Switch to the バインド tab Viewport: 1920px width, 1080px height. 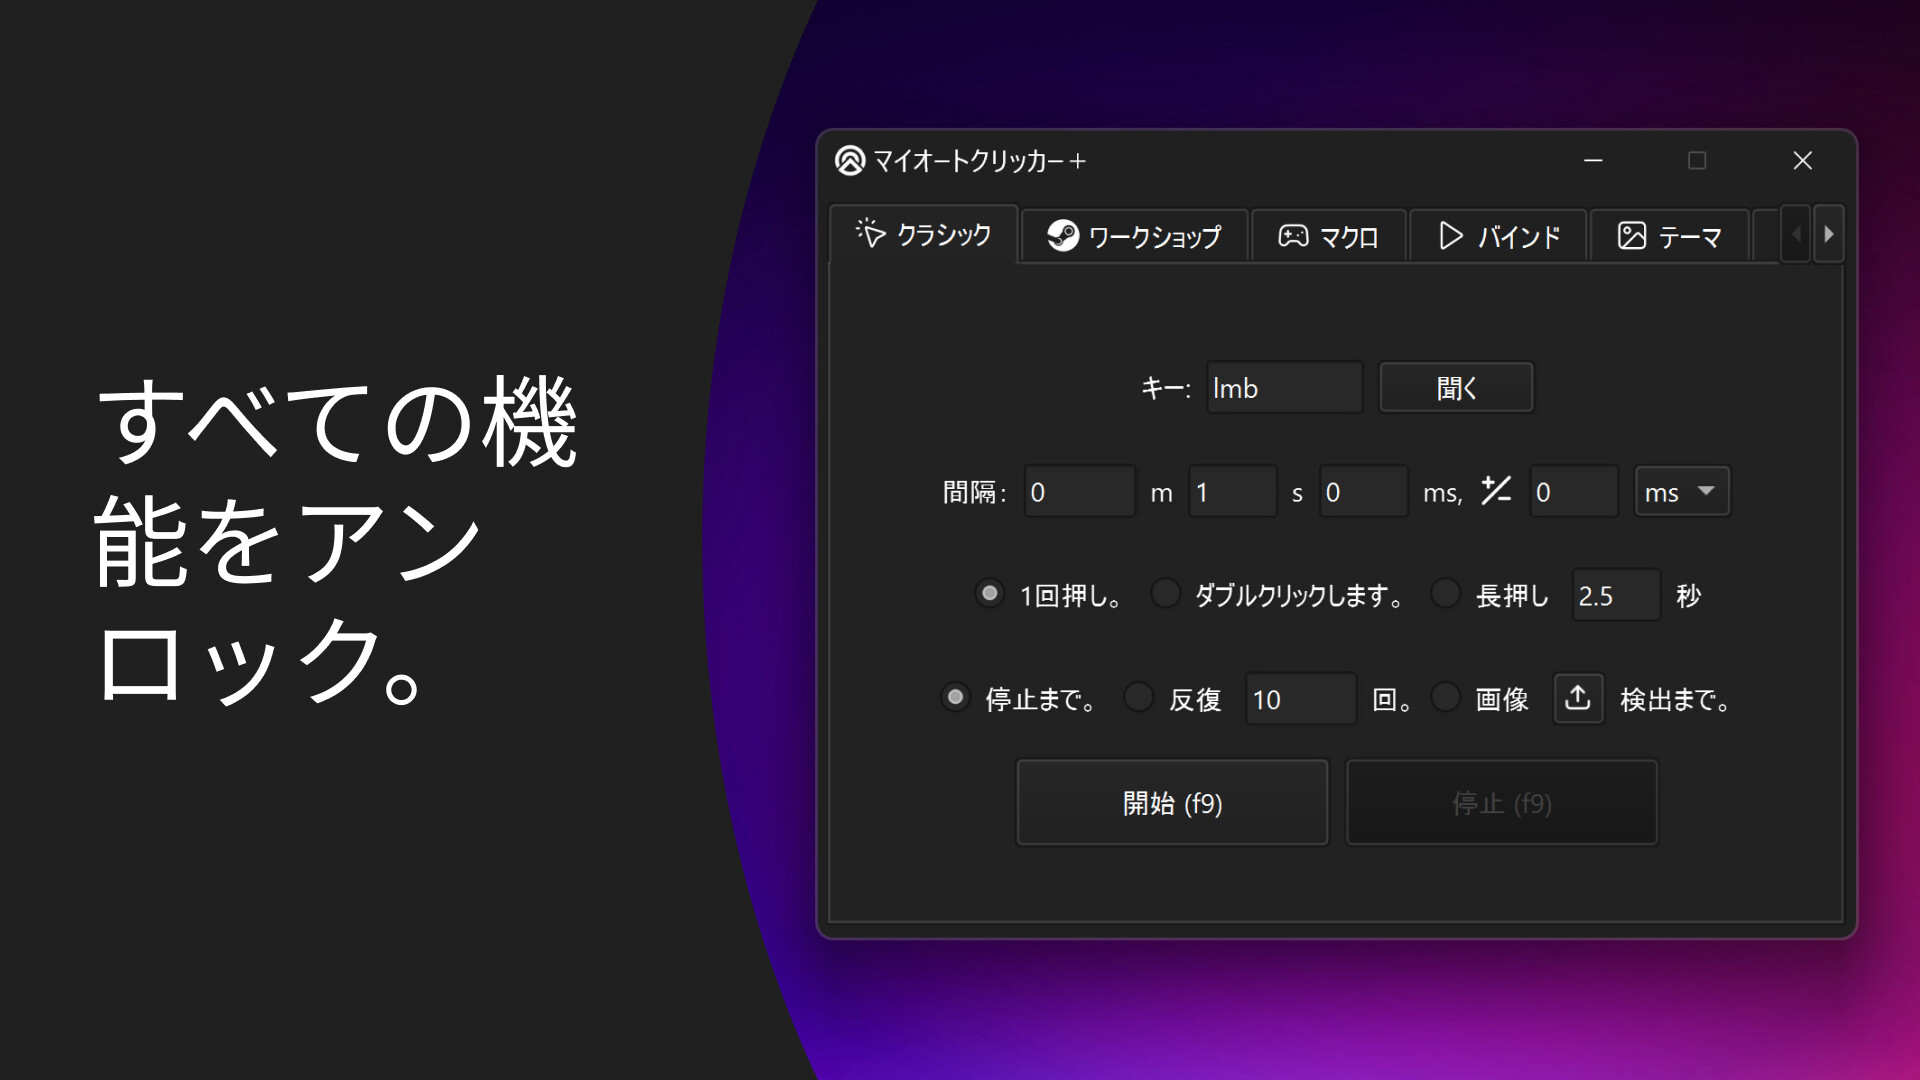coord(1498,236)
